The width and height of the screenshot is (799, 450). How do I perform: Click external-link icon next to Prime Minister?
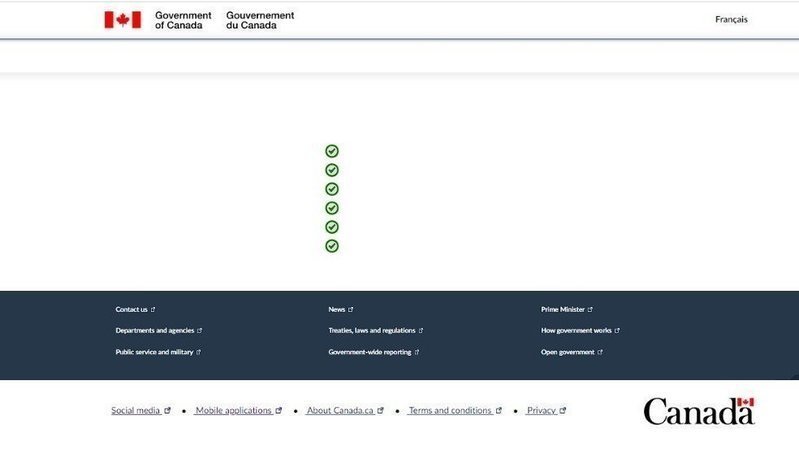coord(590,309)
